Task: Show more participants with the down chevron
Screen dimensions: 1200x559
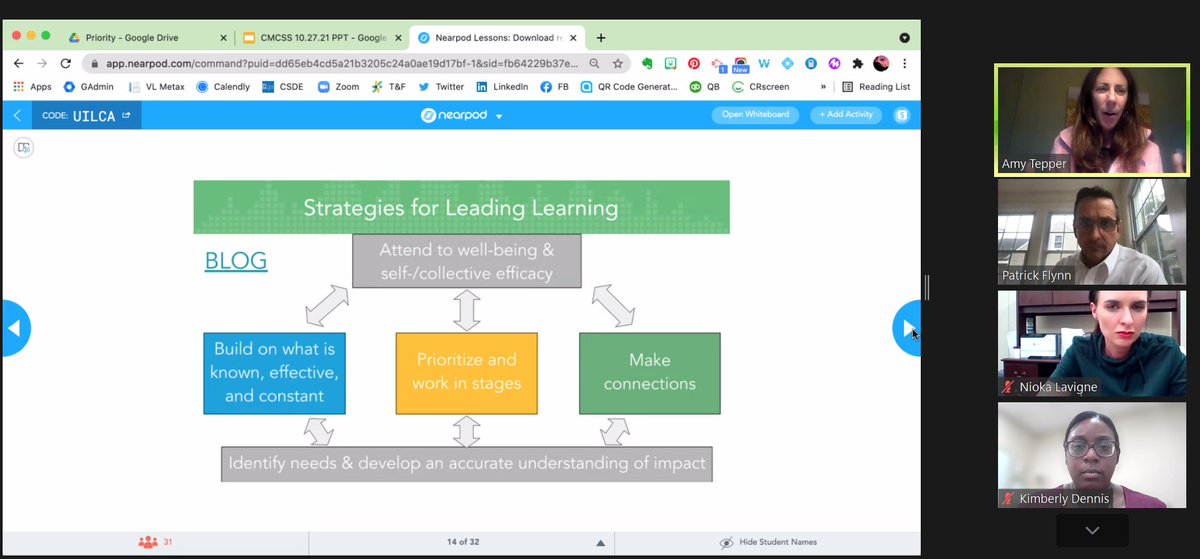Action: 1092,530
